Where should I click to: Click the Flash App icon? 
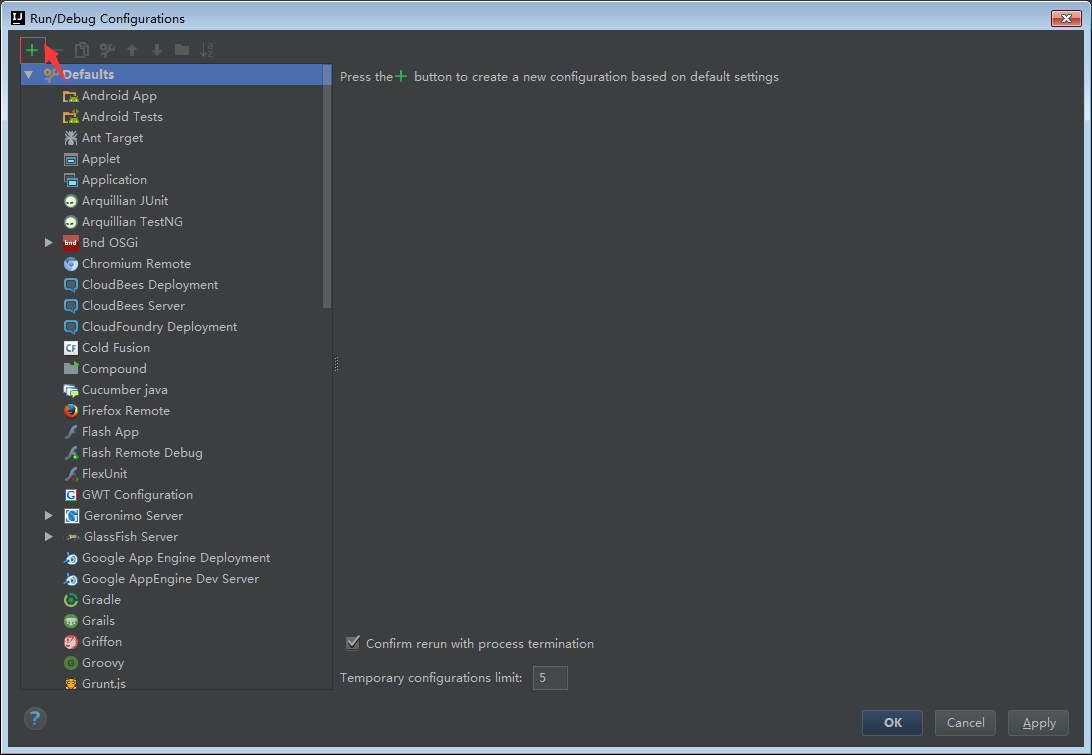(70, 432)
